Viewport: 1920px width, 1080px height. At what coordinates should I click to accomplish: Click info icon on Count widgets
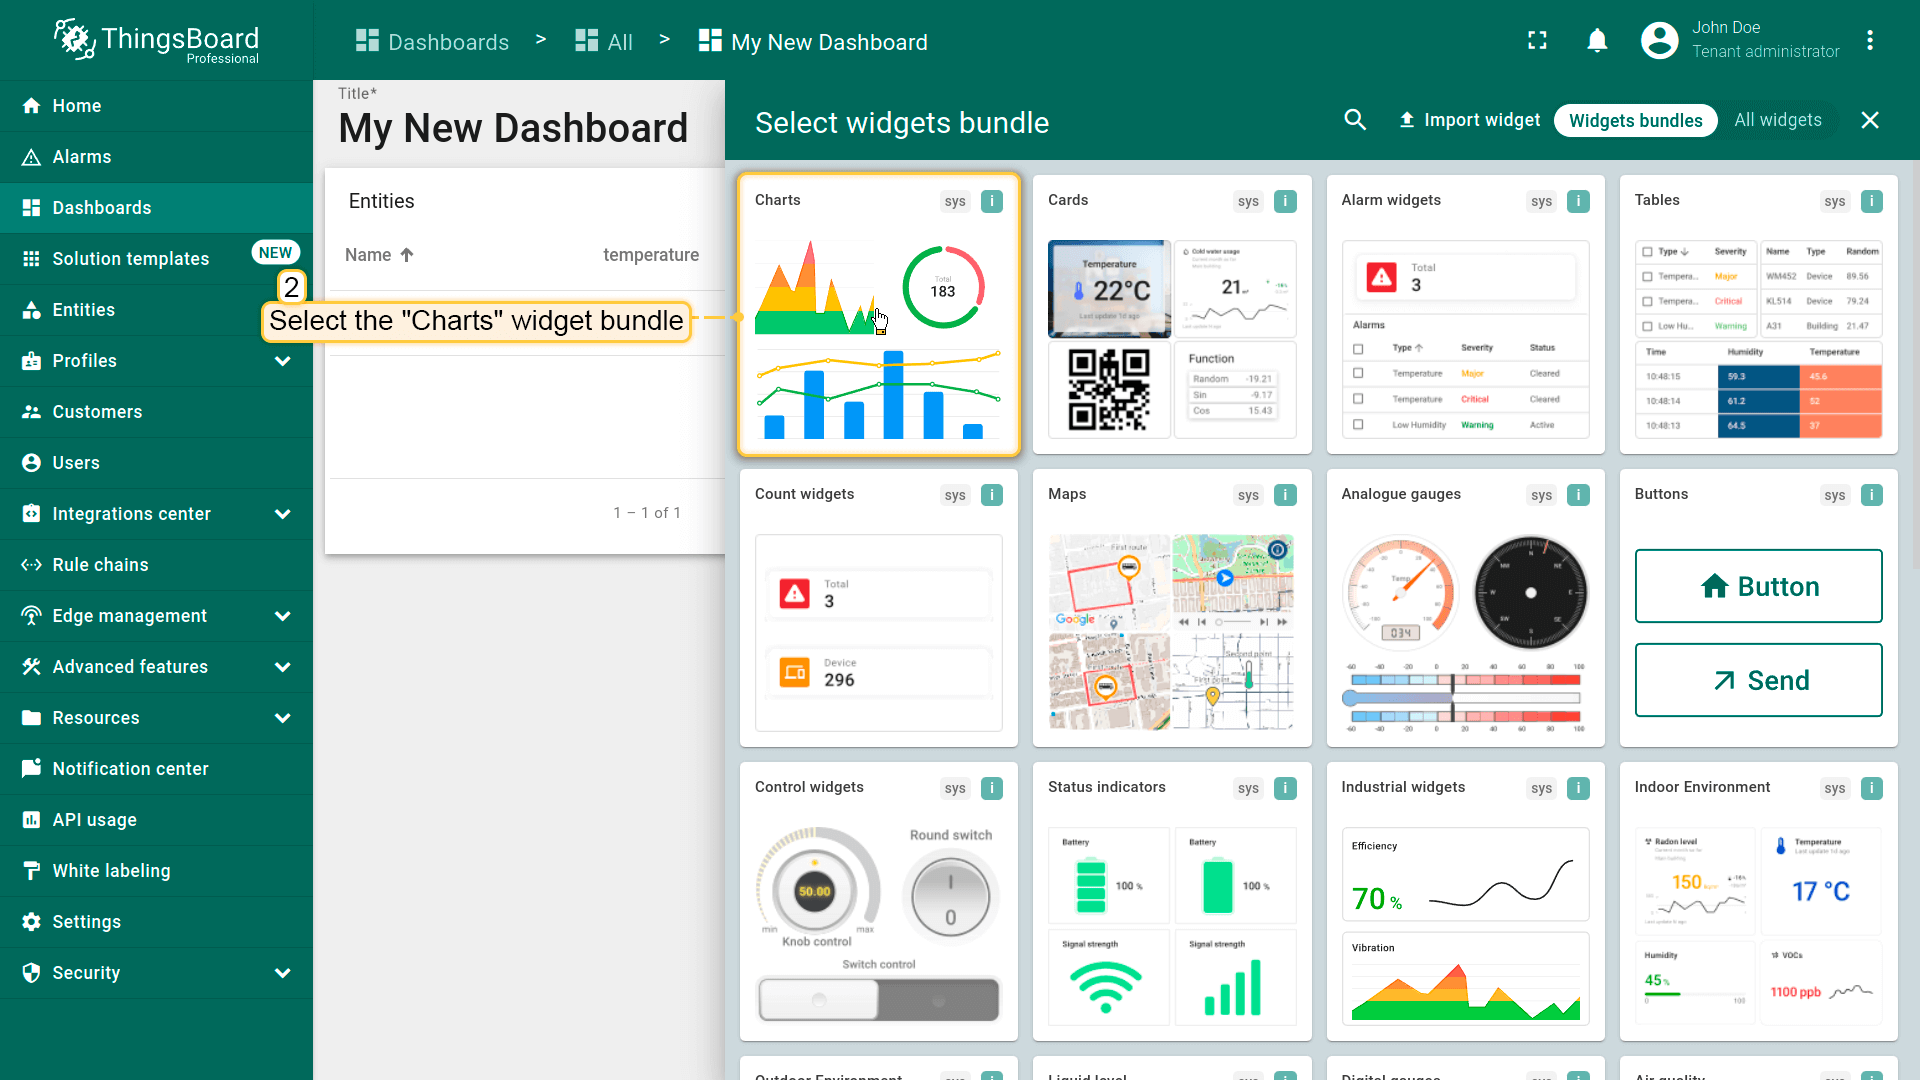click(992, 495)
